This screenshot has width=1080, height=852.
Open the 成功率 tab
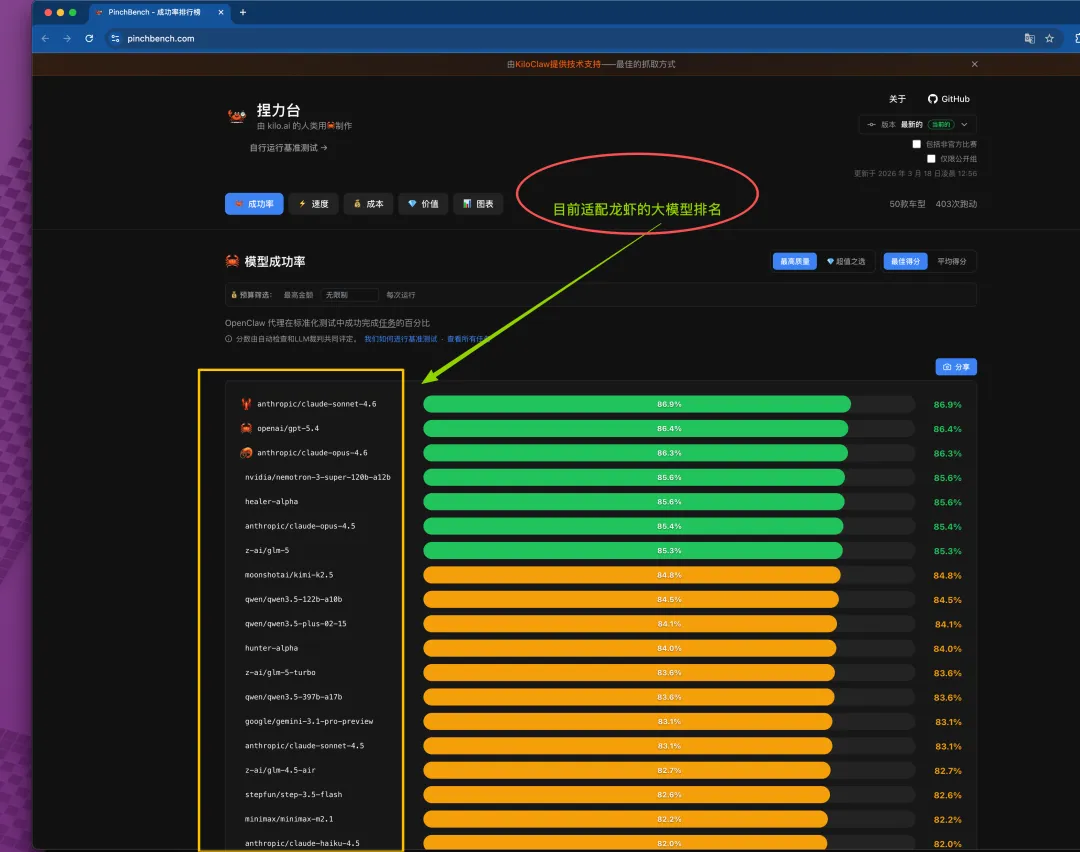[254, 204]
